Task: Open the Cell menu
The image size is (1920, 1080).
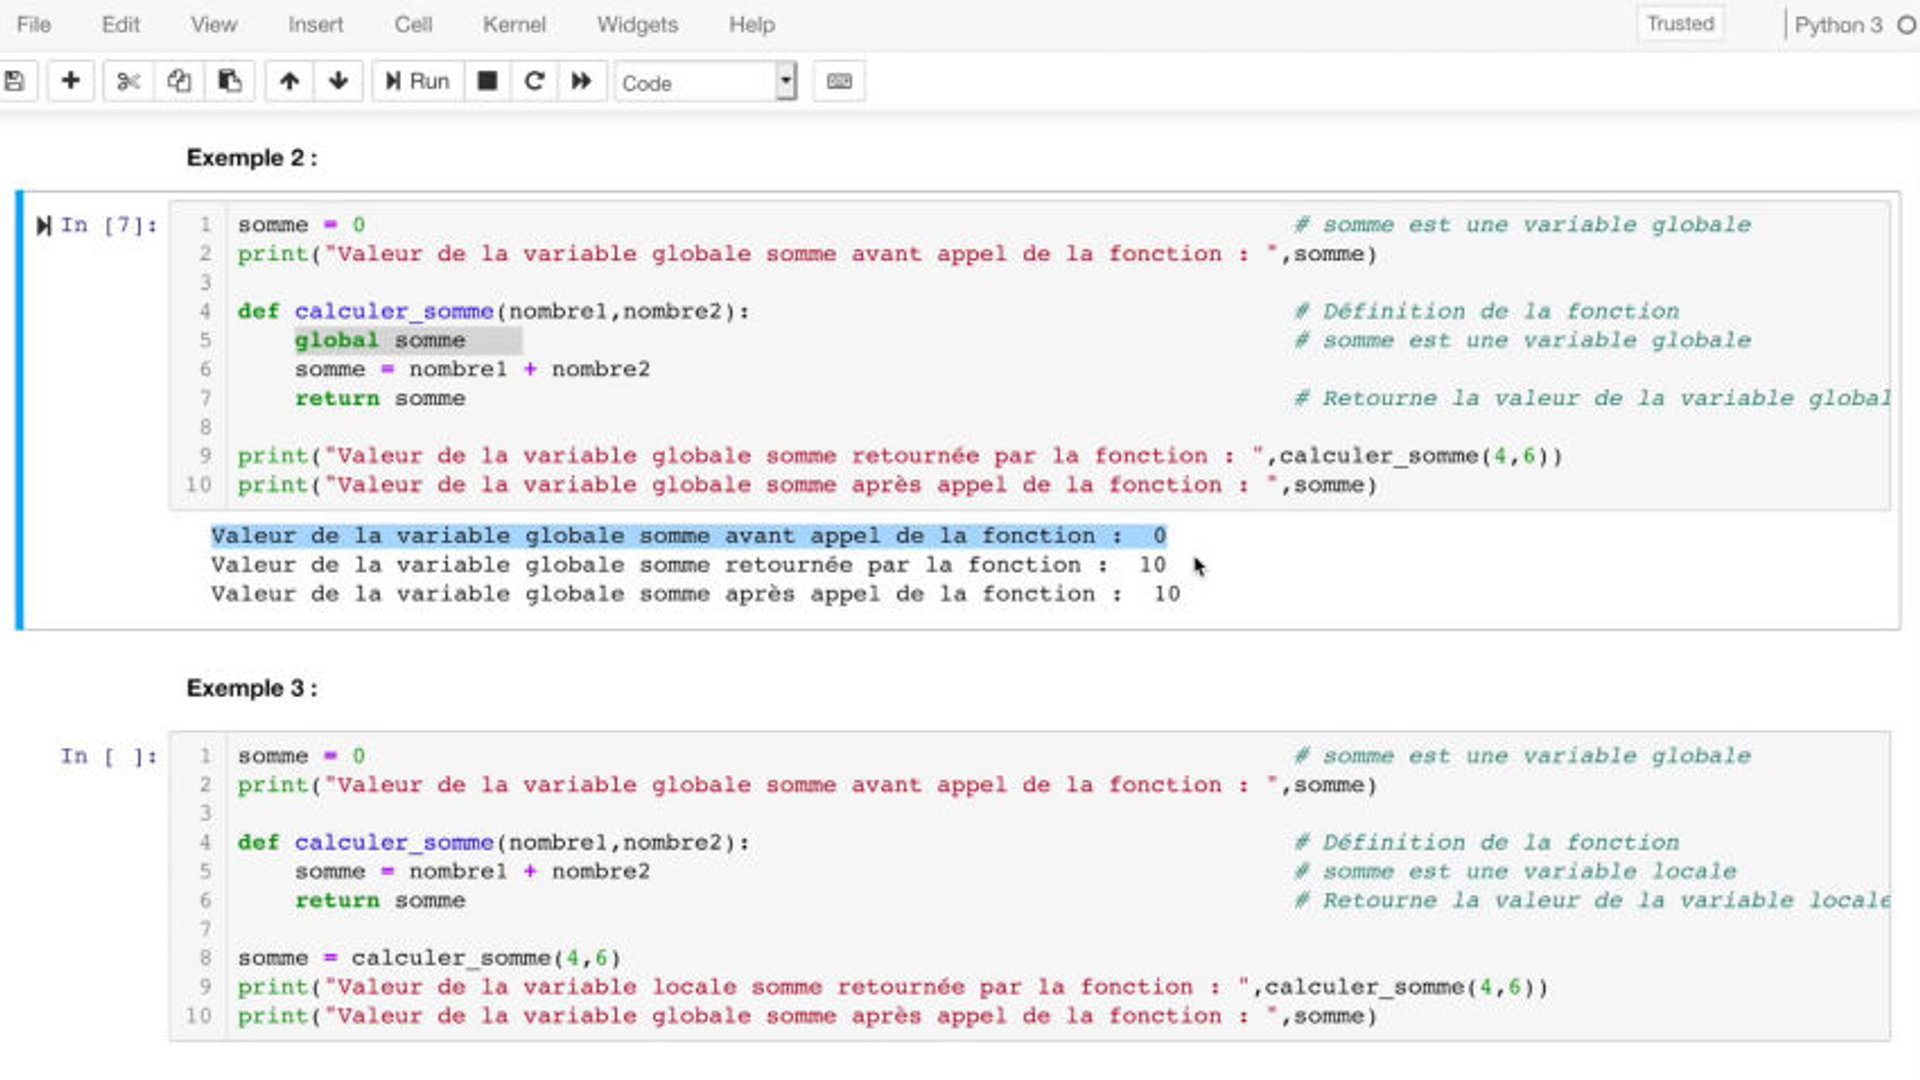Action: click(x=413, y=25)
